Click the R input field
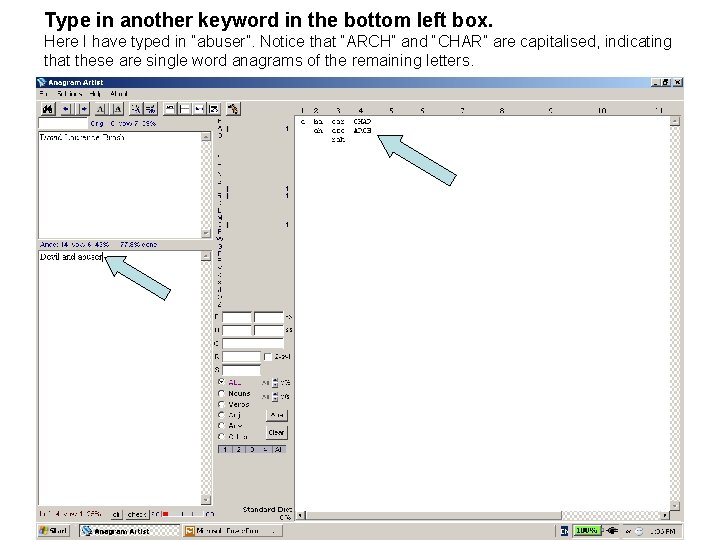The image size is (720, 540). coord(241,357)
